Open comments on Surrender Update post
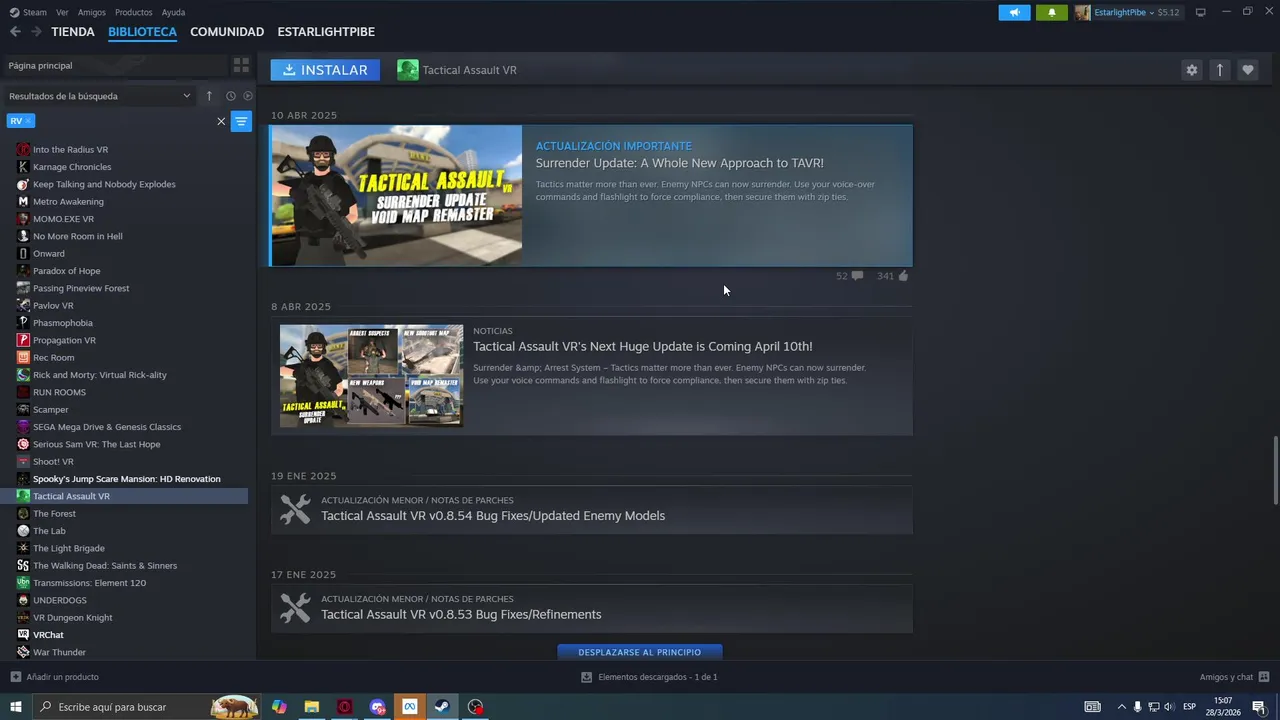The width and height of the screenshot is (1280, 720). coord(857,276)
